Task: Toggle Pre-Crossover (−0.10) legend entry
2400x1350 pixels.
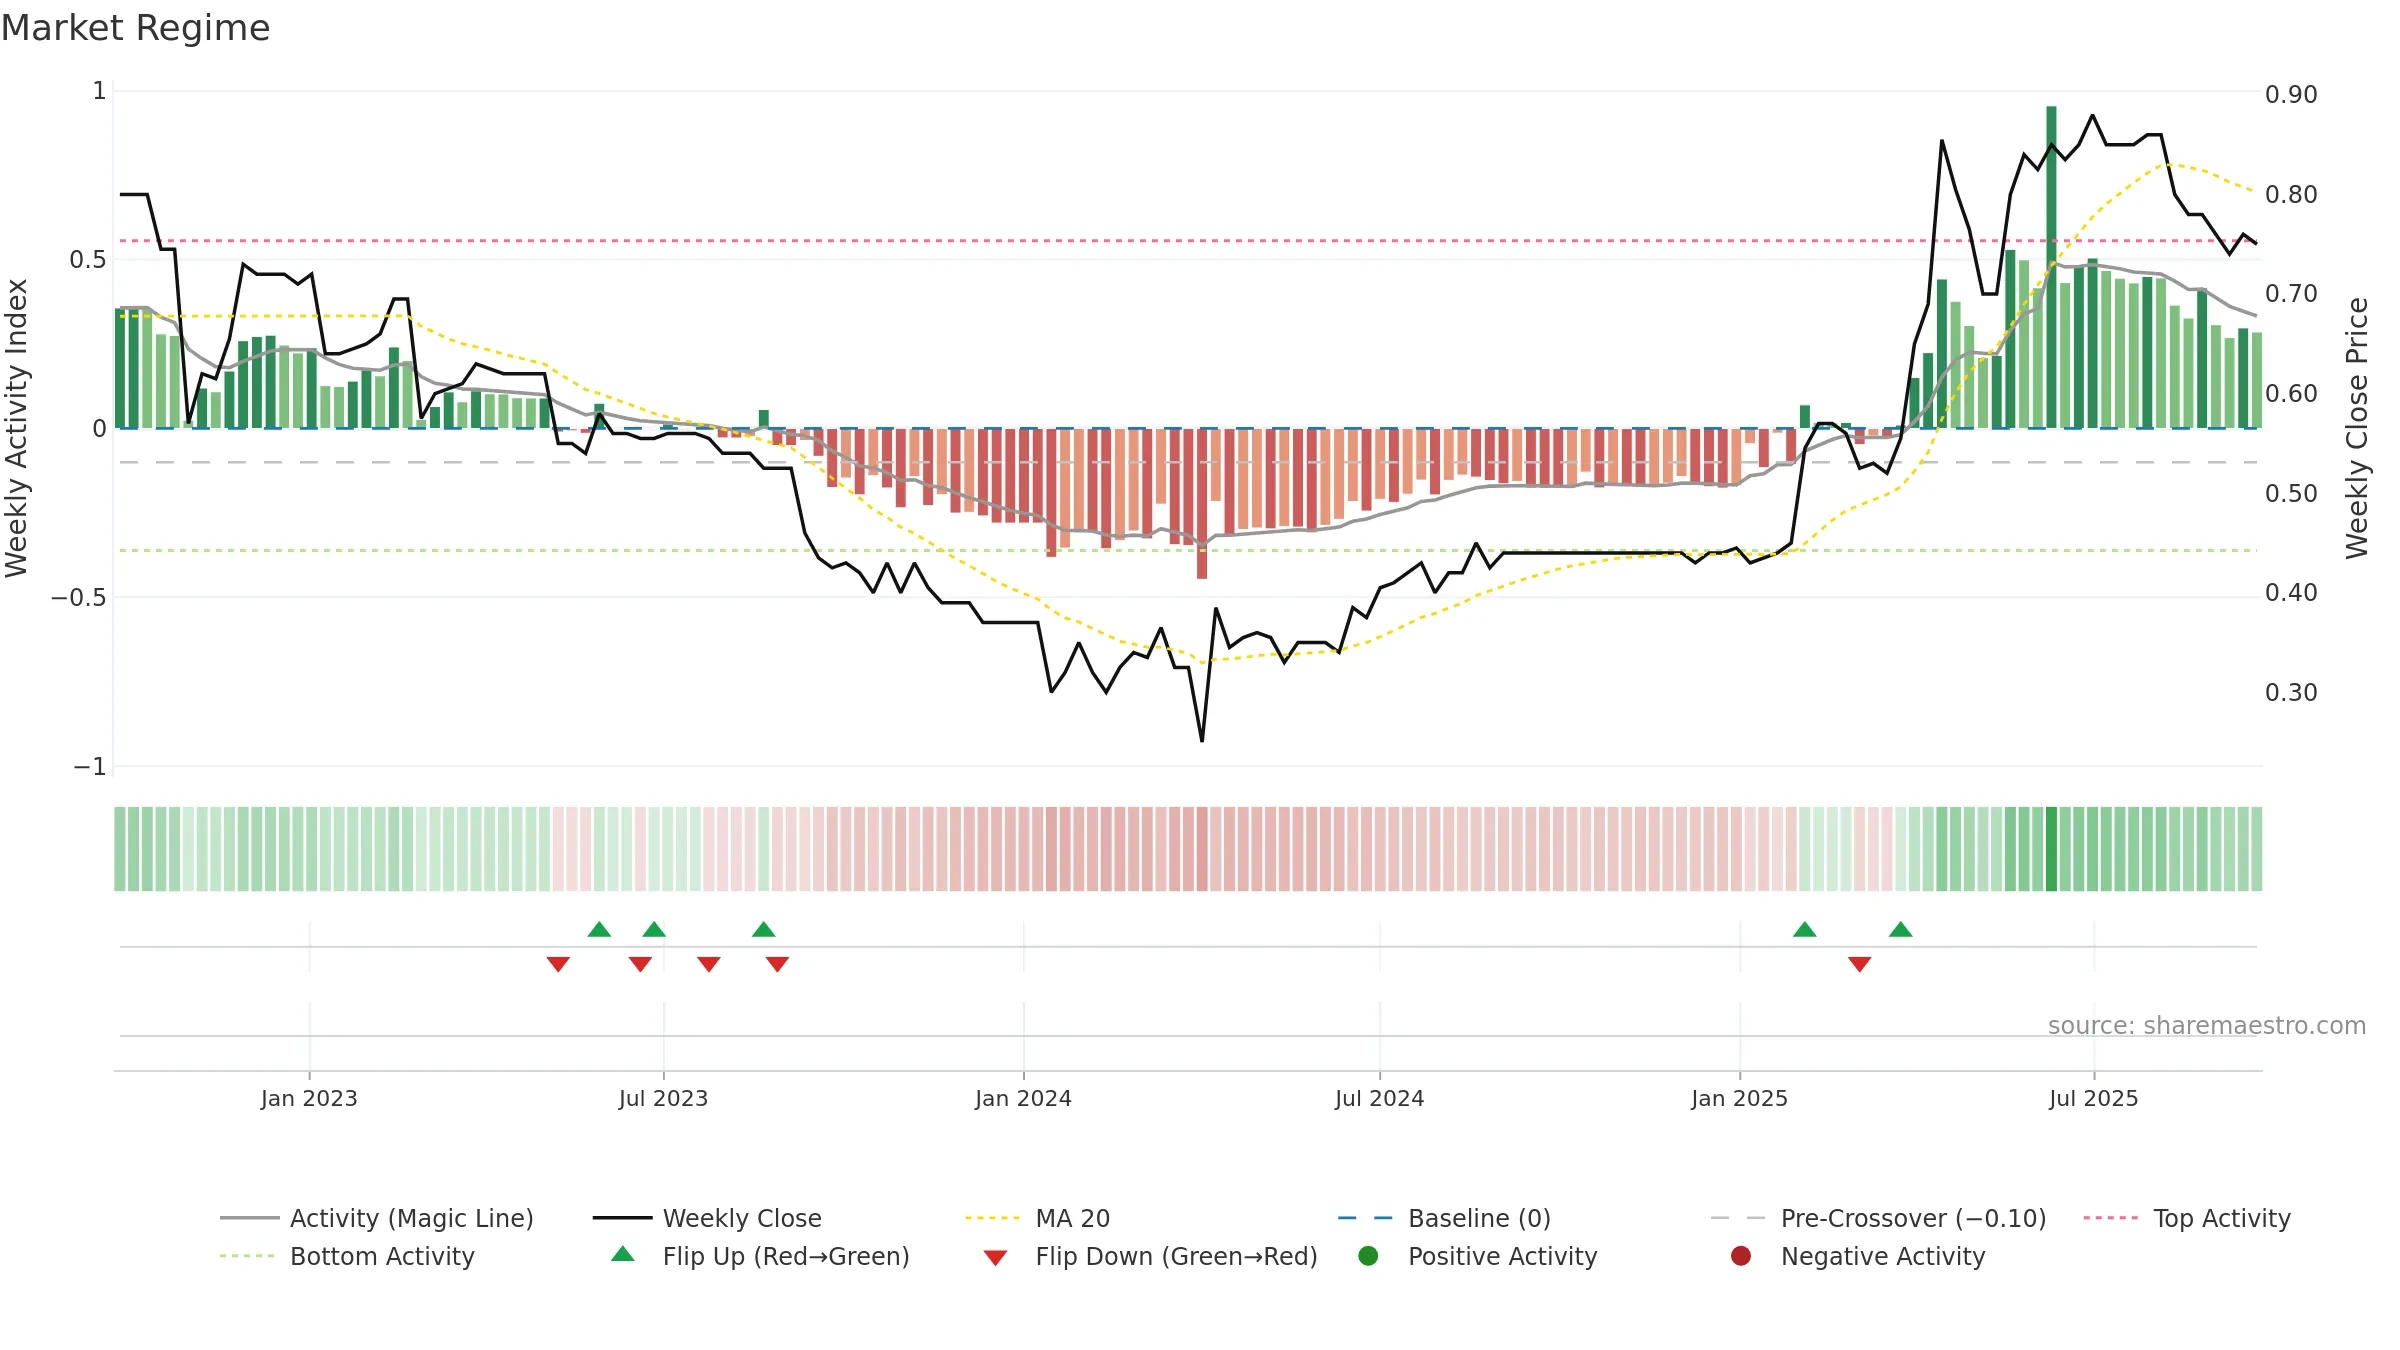Action: 1878,1218
